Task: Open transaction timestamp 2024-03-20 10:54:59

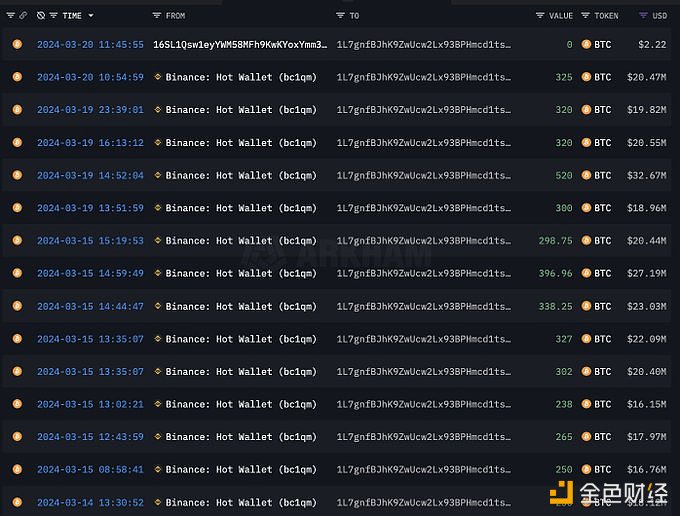Action: [90, 77]
